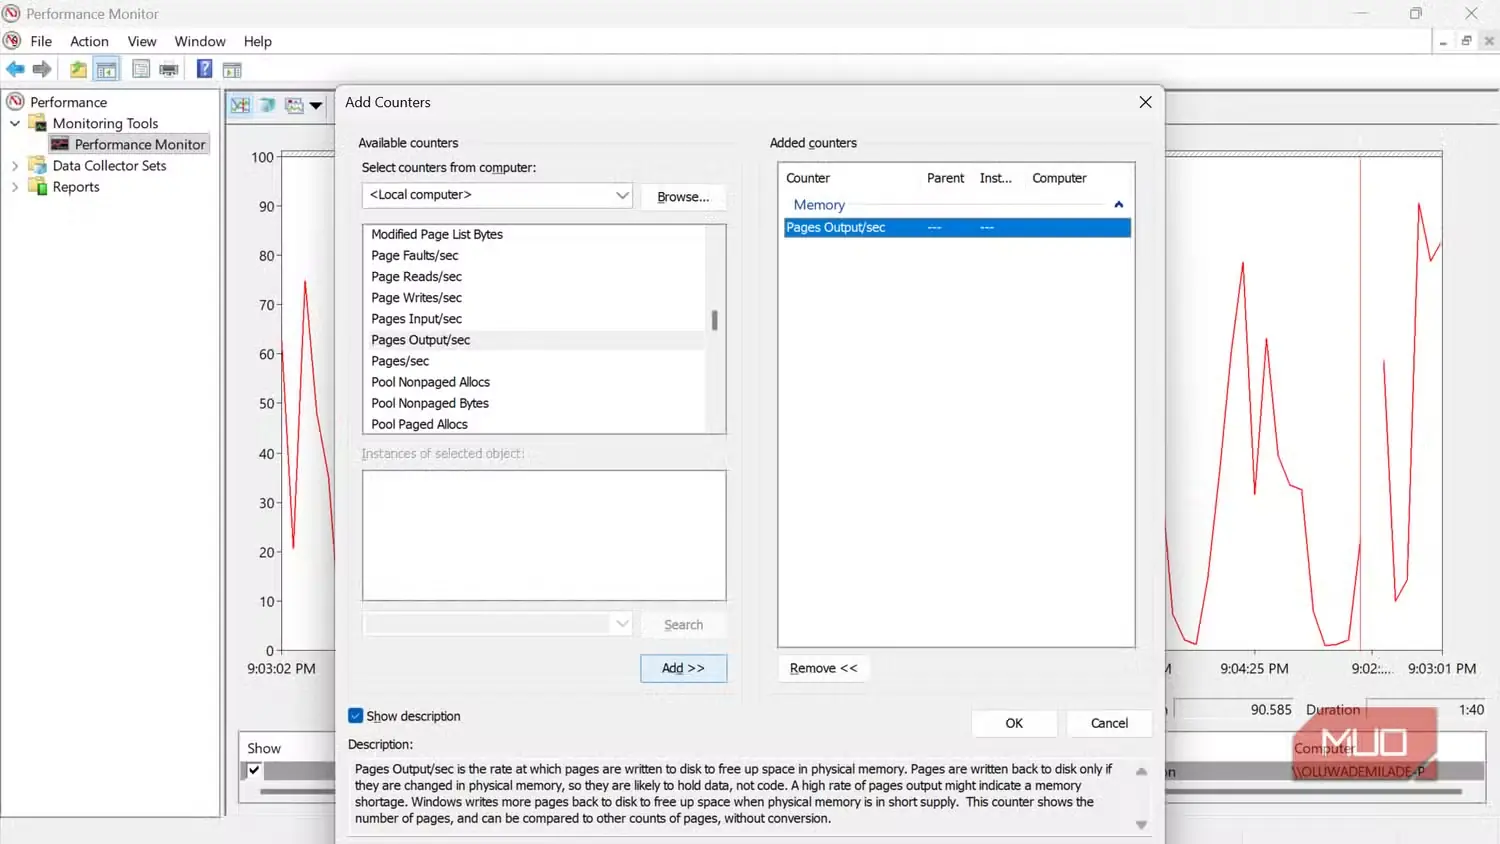Screen dimensions: 1500x844
Task: Collapse the Monitoring Tools tree node
Action: (15, 123)
